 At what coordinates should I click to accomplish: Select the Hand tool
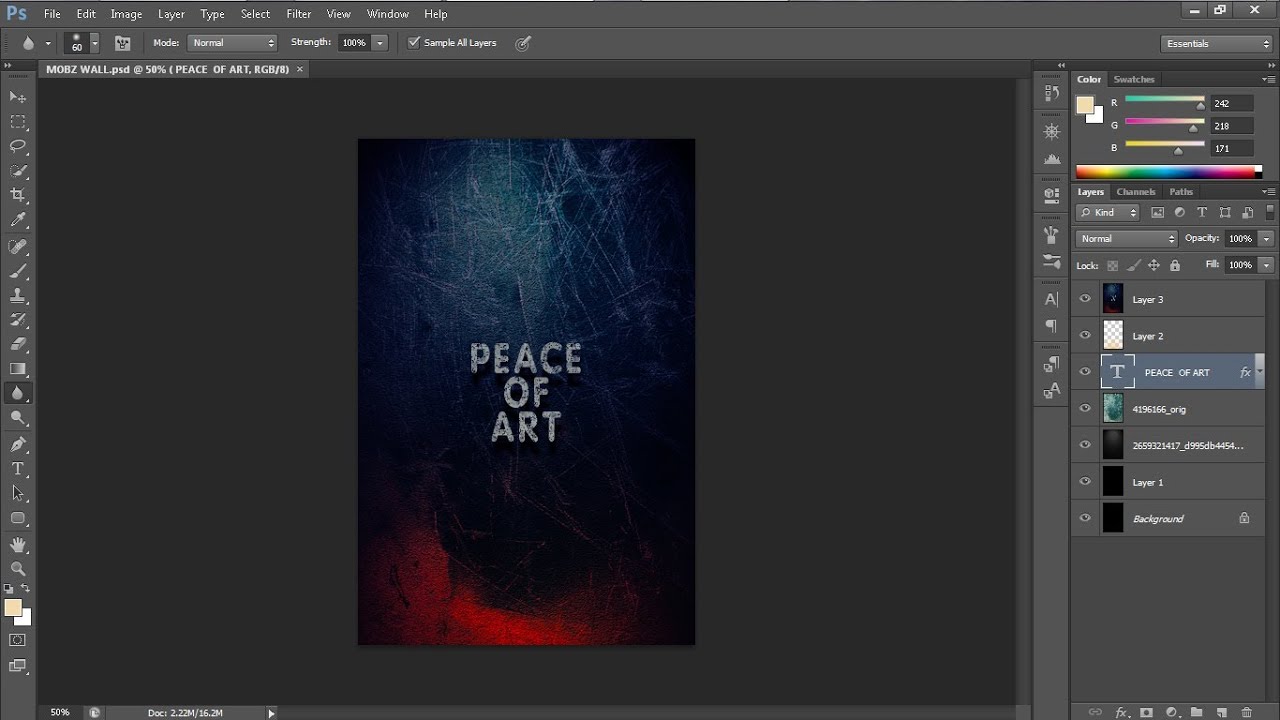[18, 545]
